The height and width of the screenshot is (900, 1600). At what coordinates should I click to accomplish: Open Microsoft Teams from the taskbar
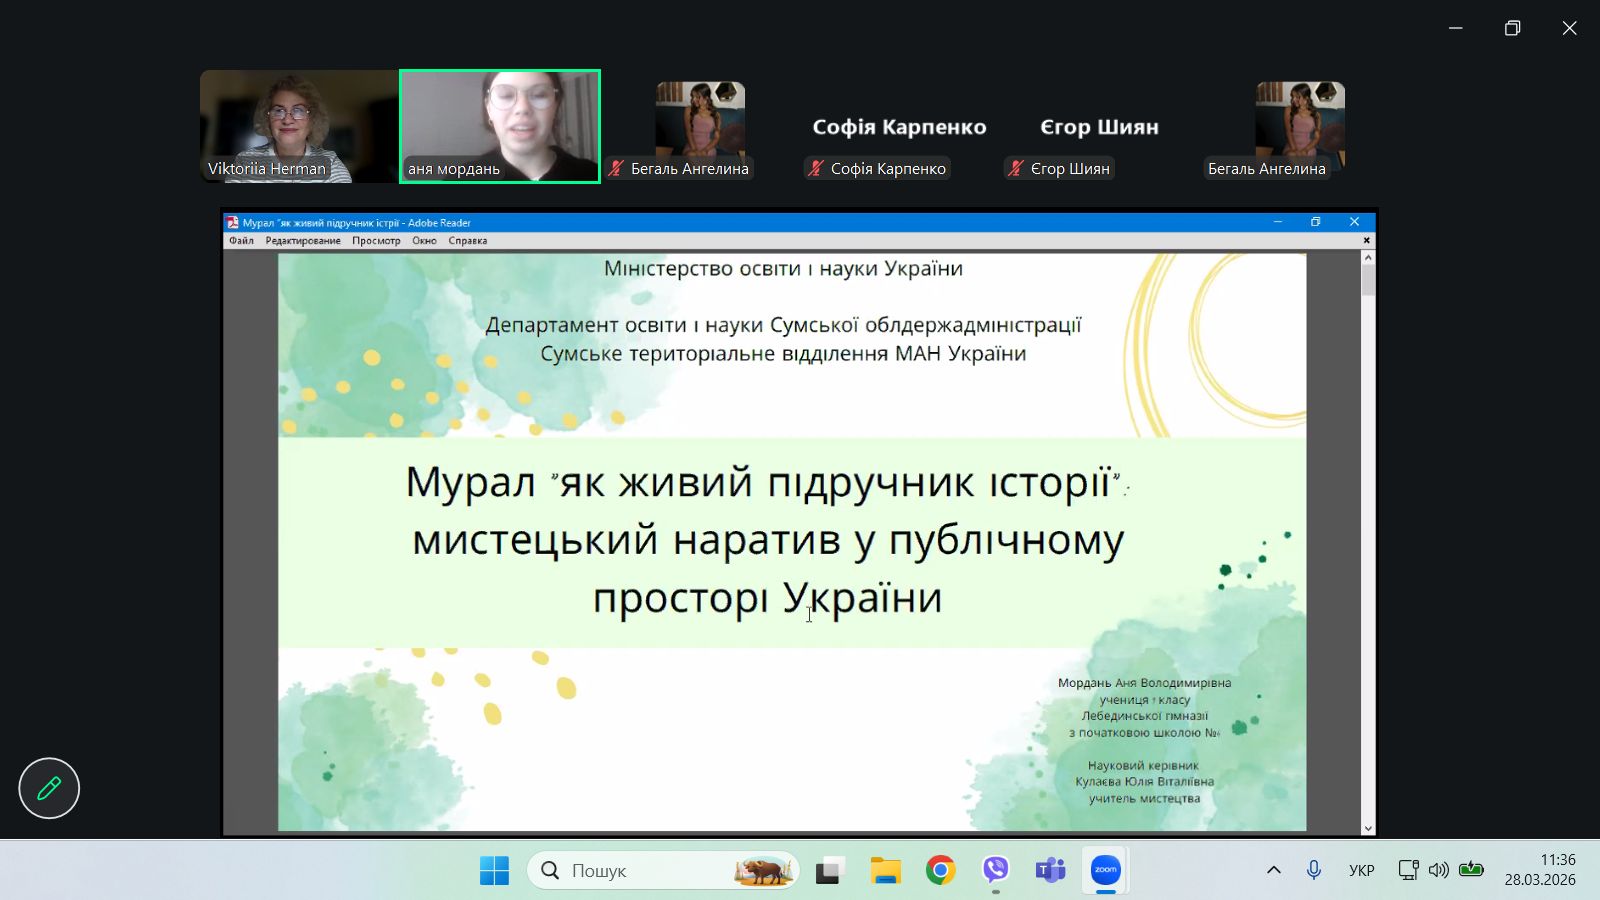(1050, 870)
